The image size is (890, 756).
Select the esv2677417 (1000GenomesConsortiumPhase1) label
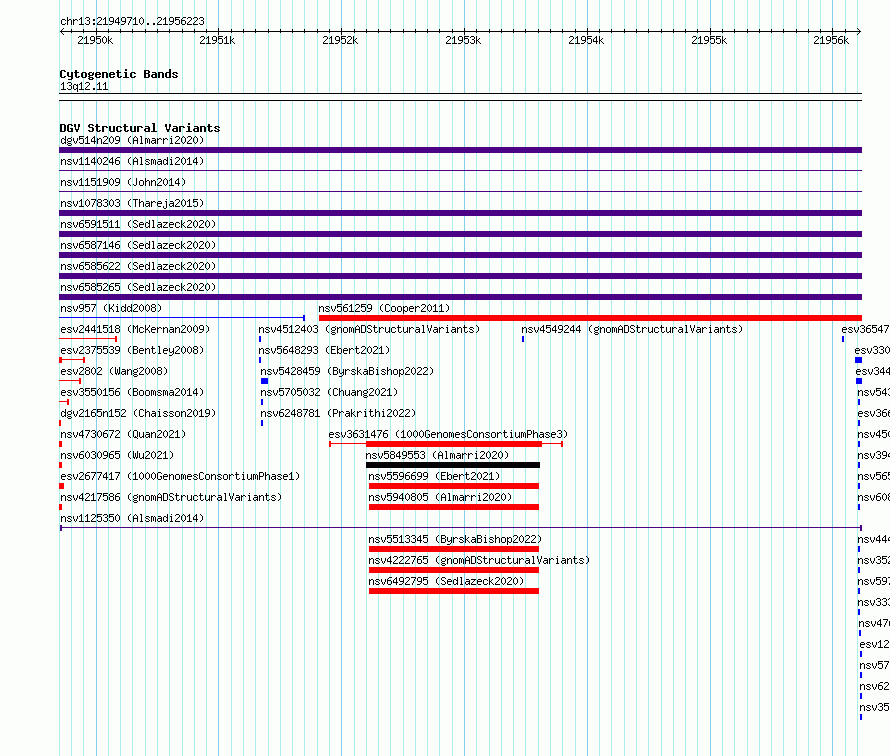point(180,476)
